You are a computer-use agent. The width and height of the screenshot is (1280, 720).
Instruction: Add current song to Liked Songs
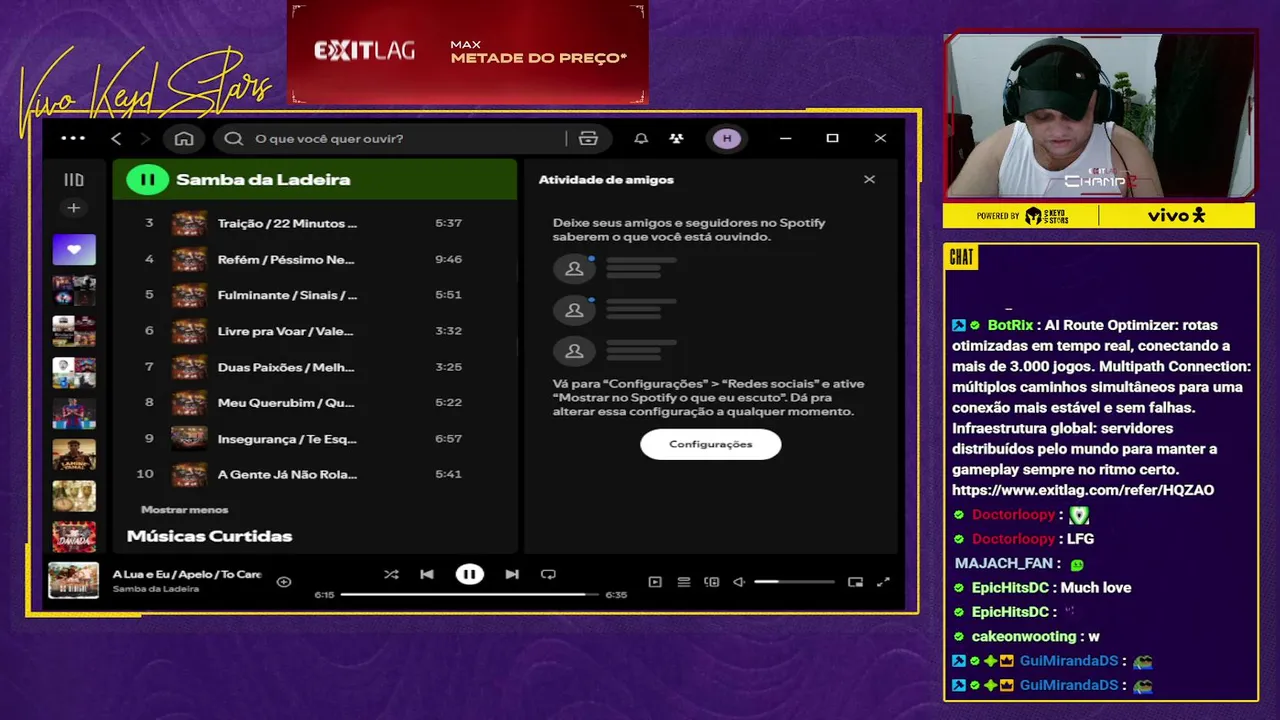pyautogui.click(x=284, y=582)
